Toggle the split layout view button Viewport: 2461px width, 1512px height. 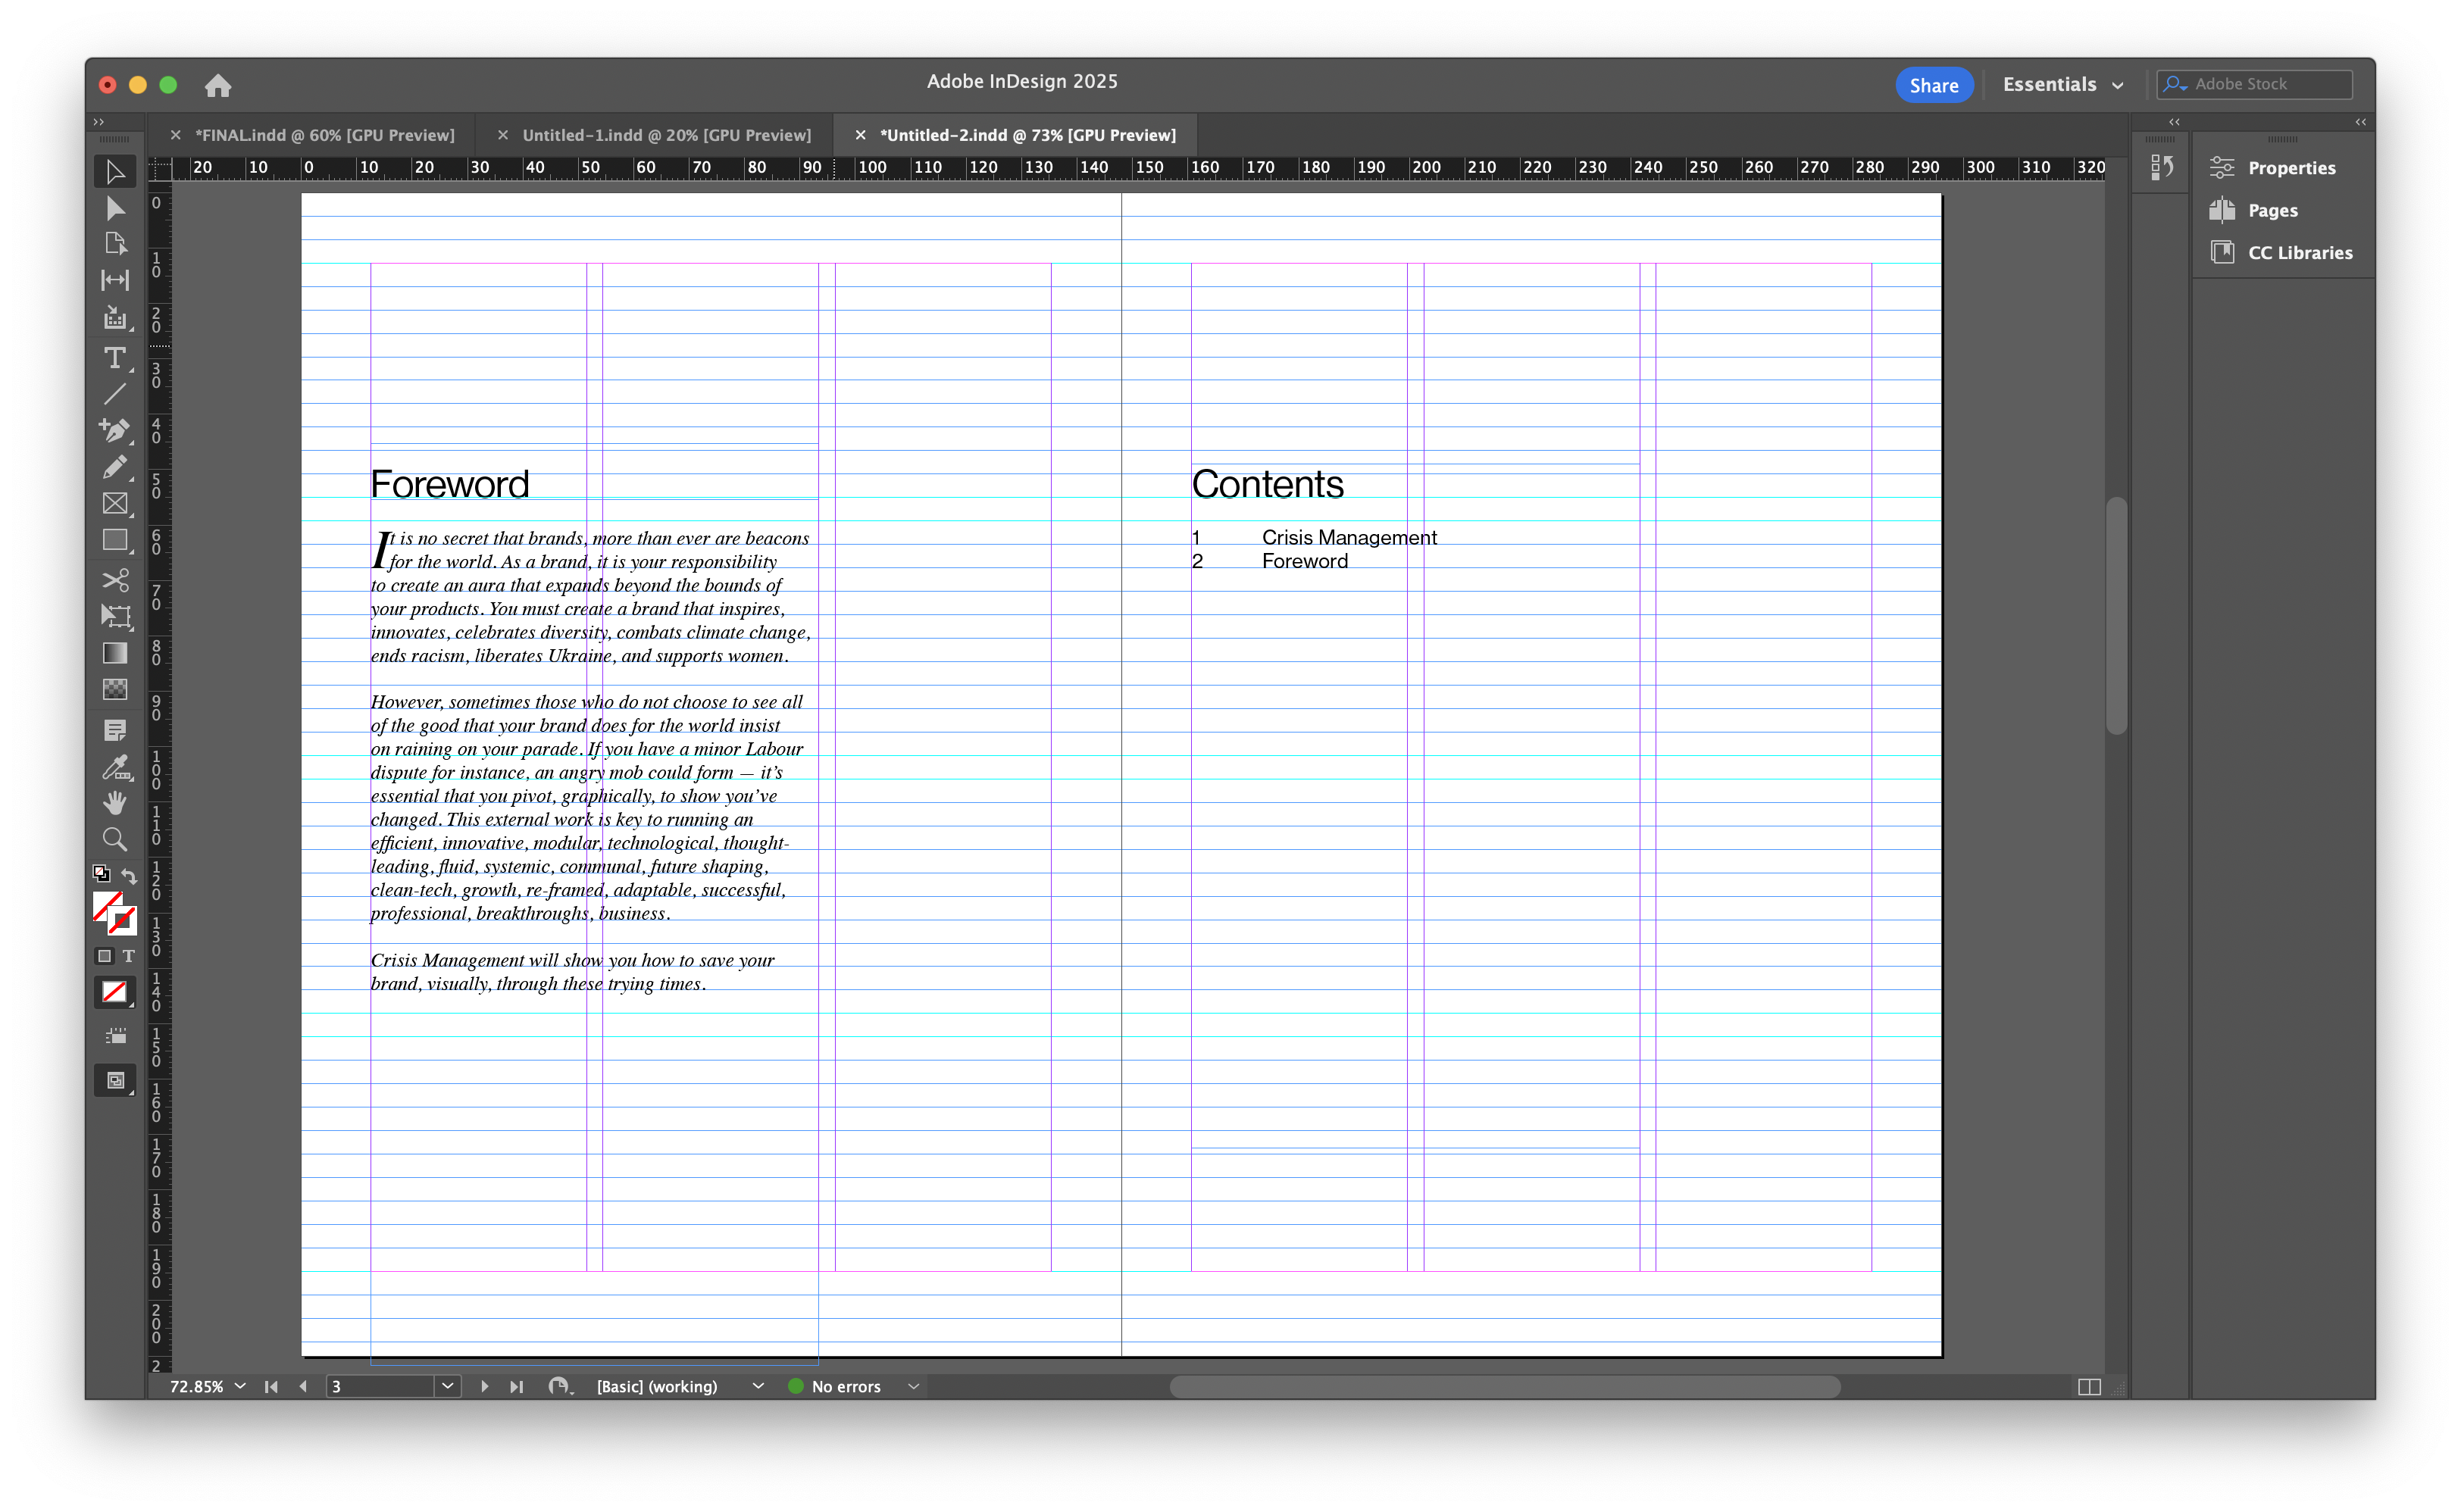pyautogui.click(x=2089, y=1386)
